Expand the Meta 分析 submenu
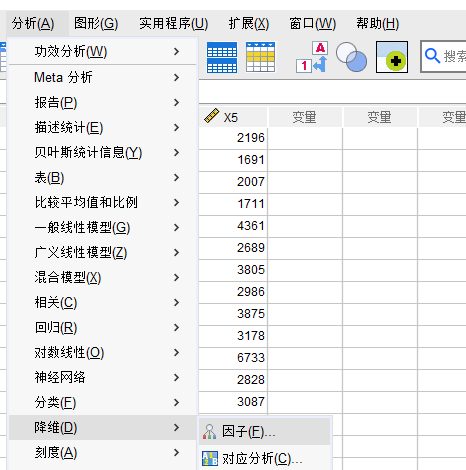The width and height of the screenshot is (466, 470). tap(102, 77)
